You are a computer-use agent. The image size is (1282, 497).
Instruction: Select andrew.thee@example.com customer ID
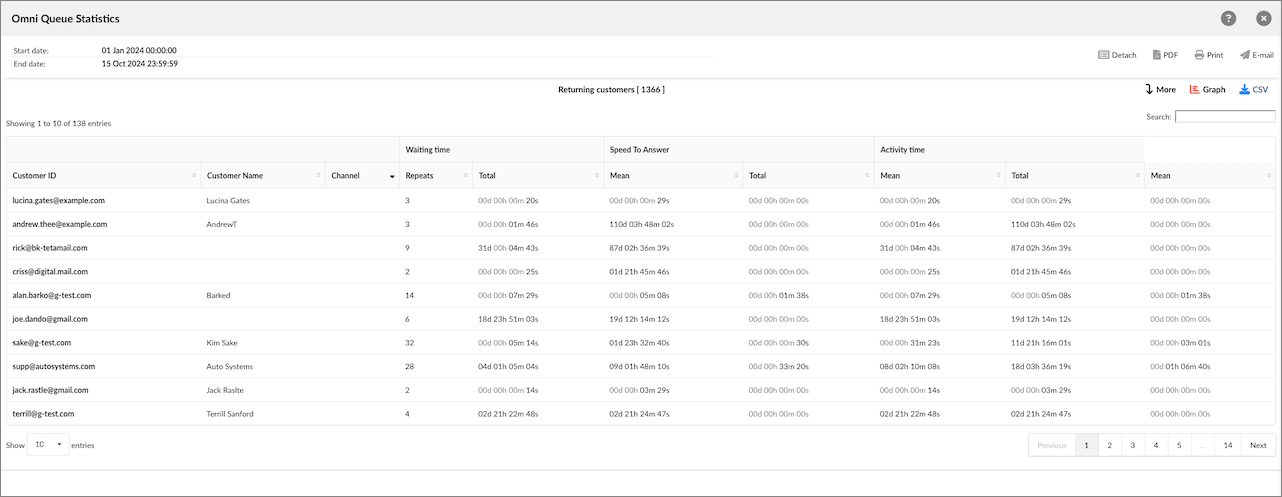pyautogui.click(x=59, y=224)
